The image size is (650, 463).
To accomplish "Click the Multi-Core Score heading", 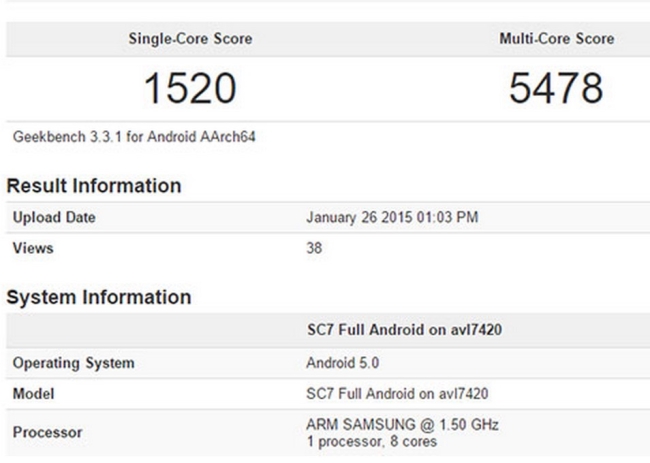I will click(x=556, y=39).
